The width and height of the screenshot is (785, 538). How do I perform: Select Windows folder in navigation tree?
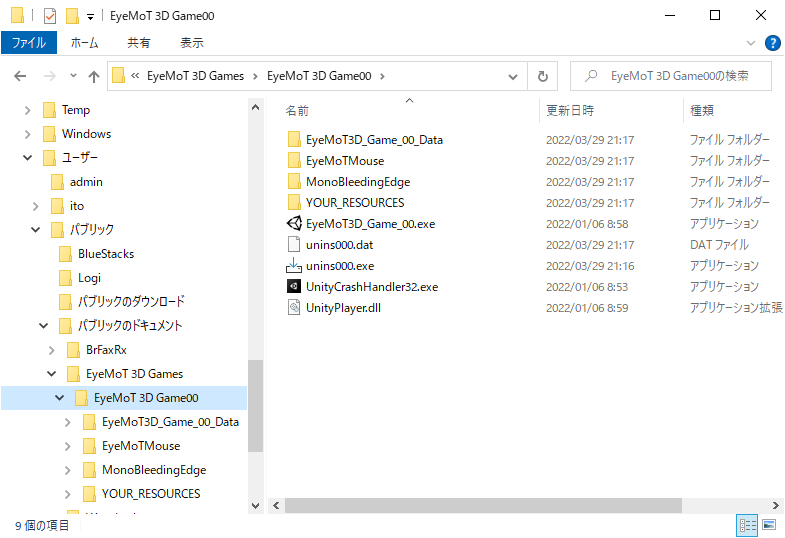click(x=86, y=134)
